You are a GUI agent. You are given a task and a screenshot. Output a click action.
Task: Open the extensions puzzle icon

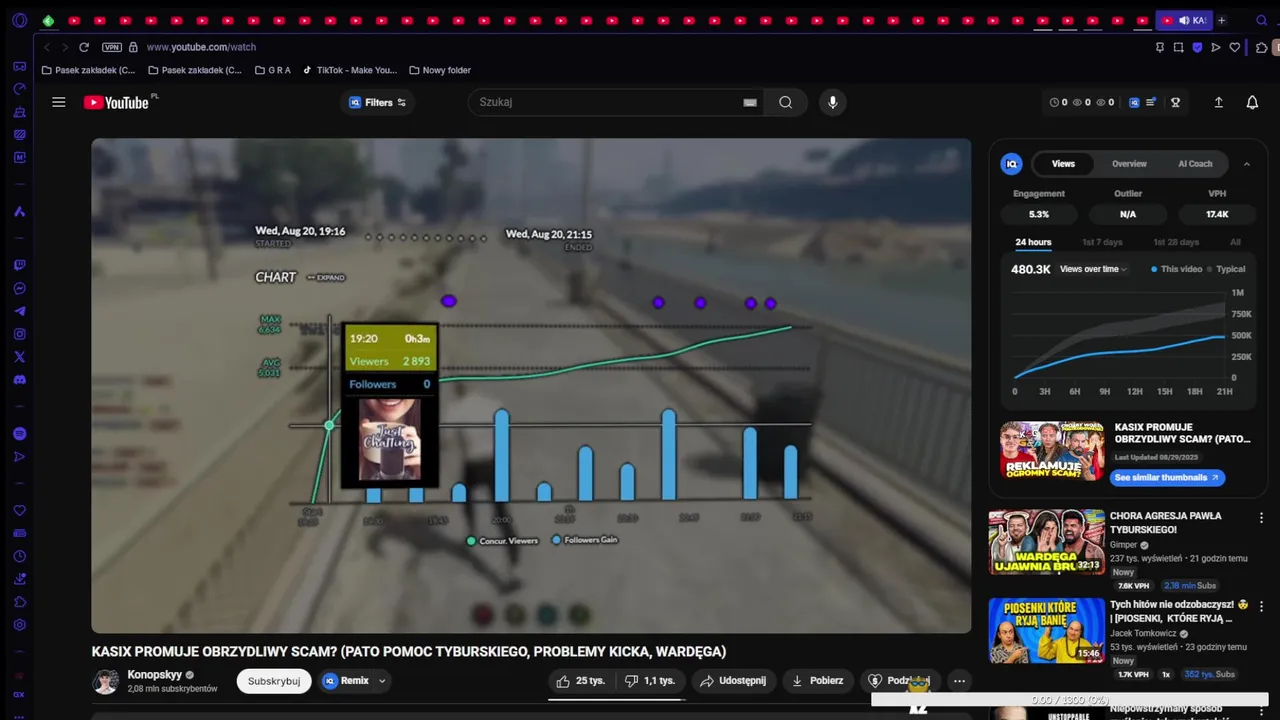coord(1262,47)
